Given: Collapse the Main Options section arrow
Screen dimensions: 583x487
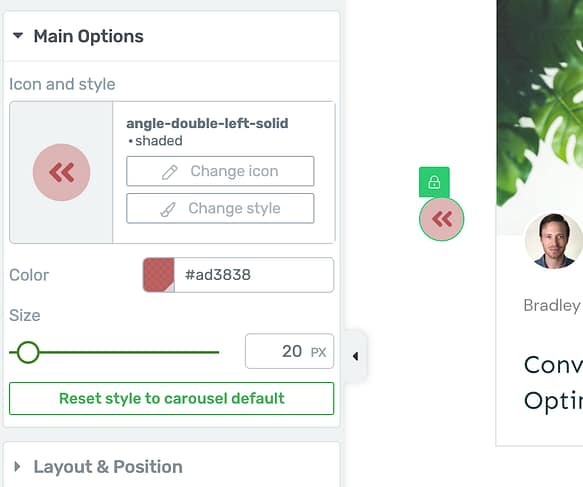Looking at the screenshot, I should (x=18, y=36).
